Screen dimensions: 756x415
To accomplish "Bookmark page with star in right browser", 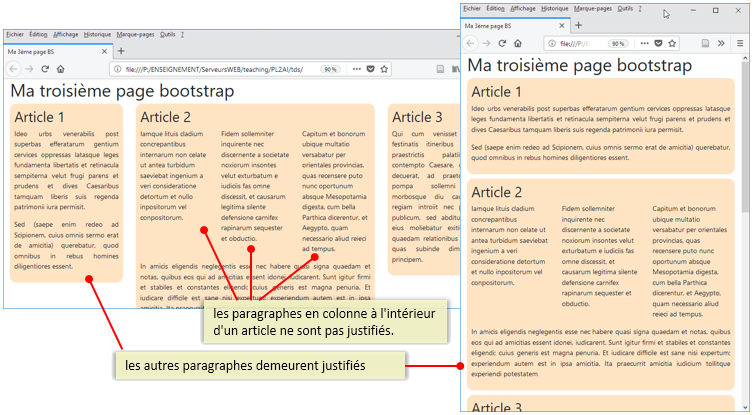I will (672, 43).
